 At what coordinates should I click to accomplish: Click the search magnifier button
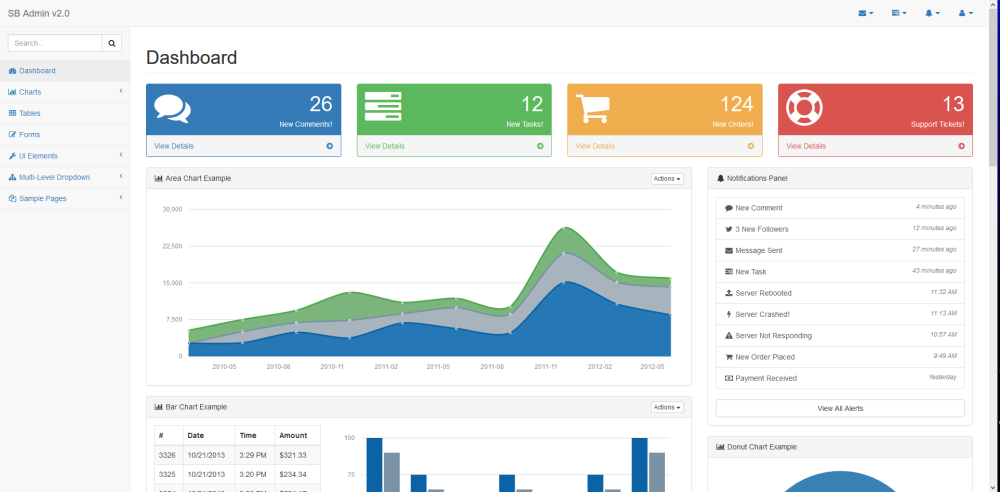pyautogui.click(x=112, y=43)
